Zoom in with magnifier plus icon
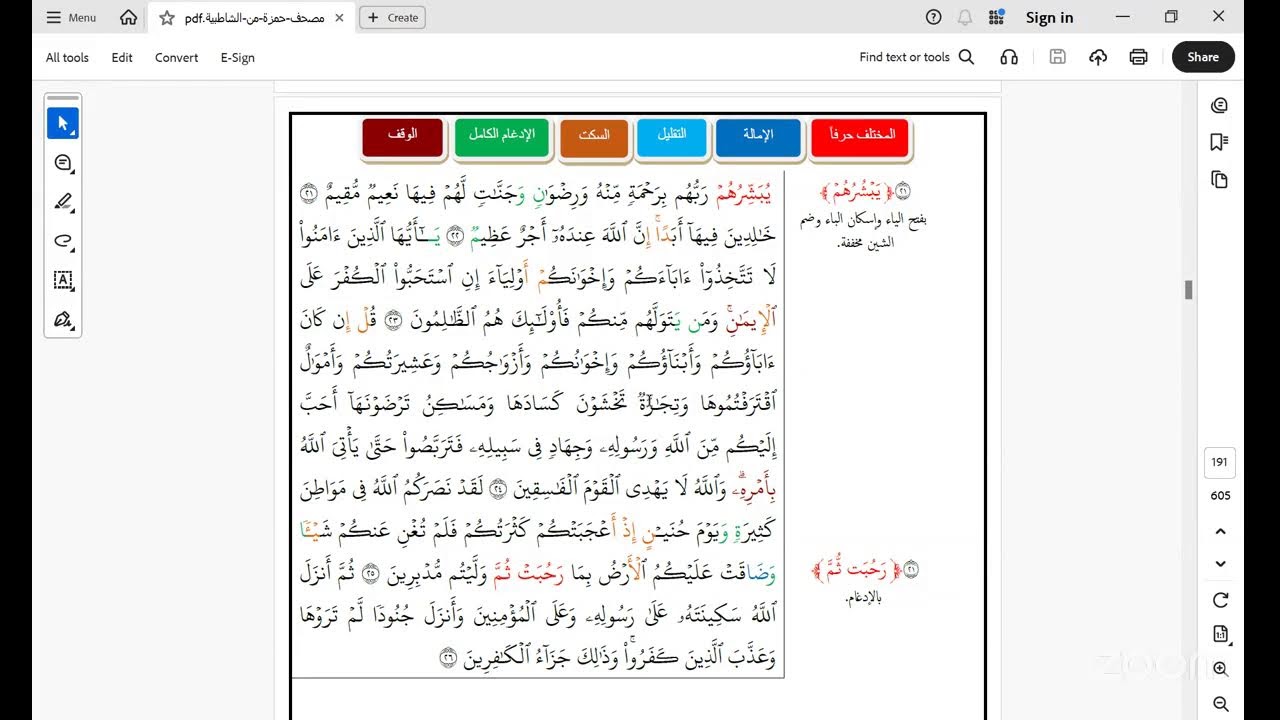Image resolution: width=1280 pixels, height=720 pixels. click(1220, 669)
